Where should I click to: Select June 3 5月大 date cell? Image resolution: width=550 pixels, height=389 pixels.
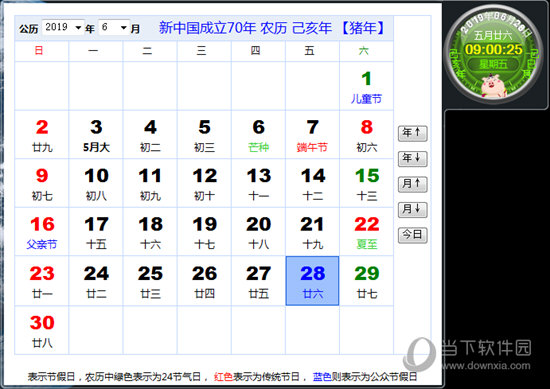pos(96,135)
